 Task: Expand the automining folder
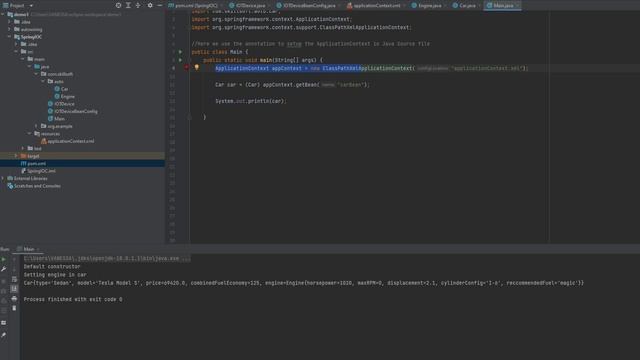(x=9, y=29)
